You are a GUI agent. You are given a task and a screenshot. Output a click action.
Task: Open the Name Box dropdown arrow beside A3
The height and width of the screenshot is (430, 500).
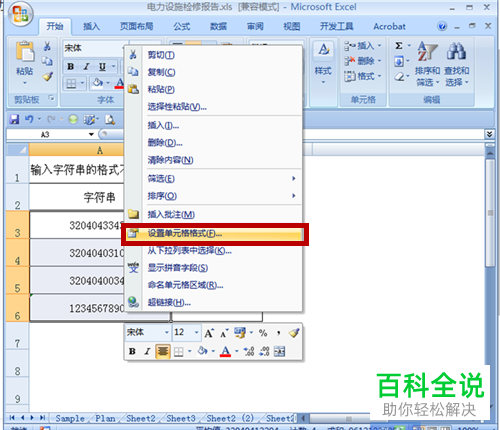pos(91,134)
